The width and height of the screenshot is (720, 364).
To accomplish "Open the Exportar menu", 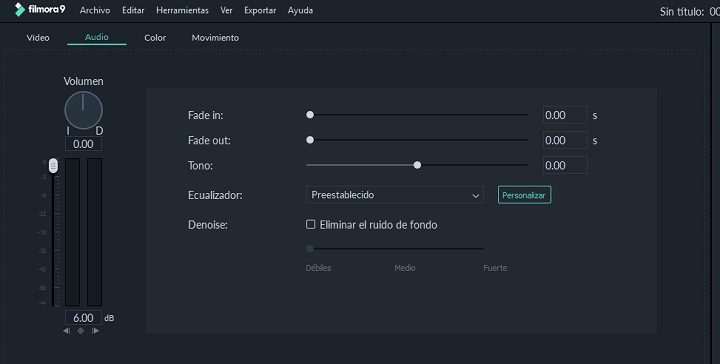I will [x=260, y=10].
